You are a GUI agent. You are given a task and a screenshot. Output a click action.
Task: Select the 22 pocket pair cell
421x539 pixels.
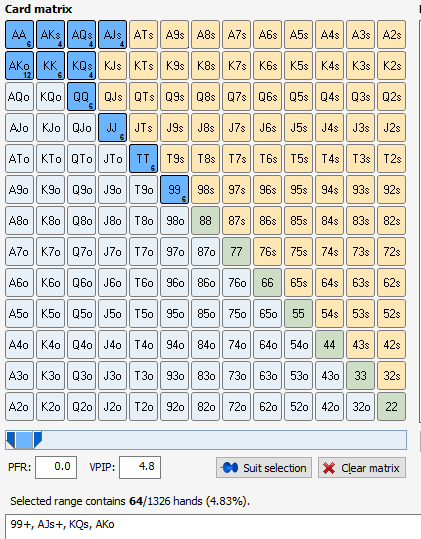tap(391, 407)
